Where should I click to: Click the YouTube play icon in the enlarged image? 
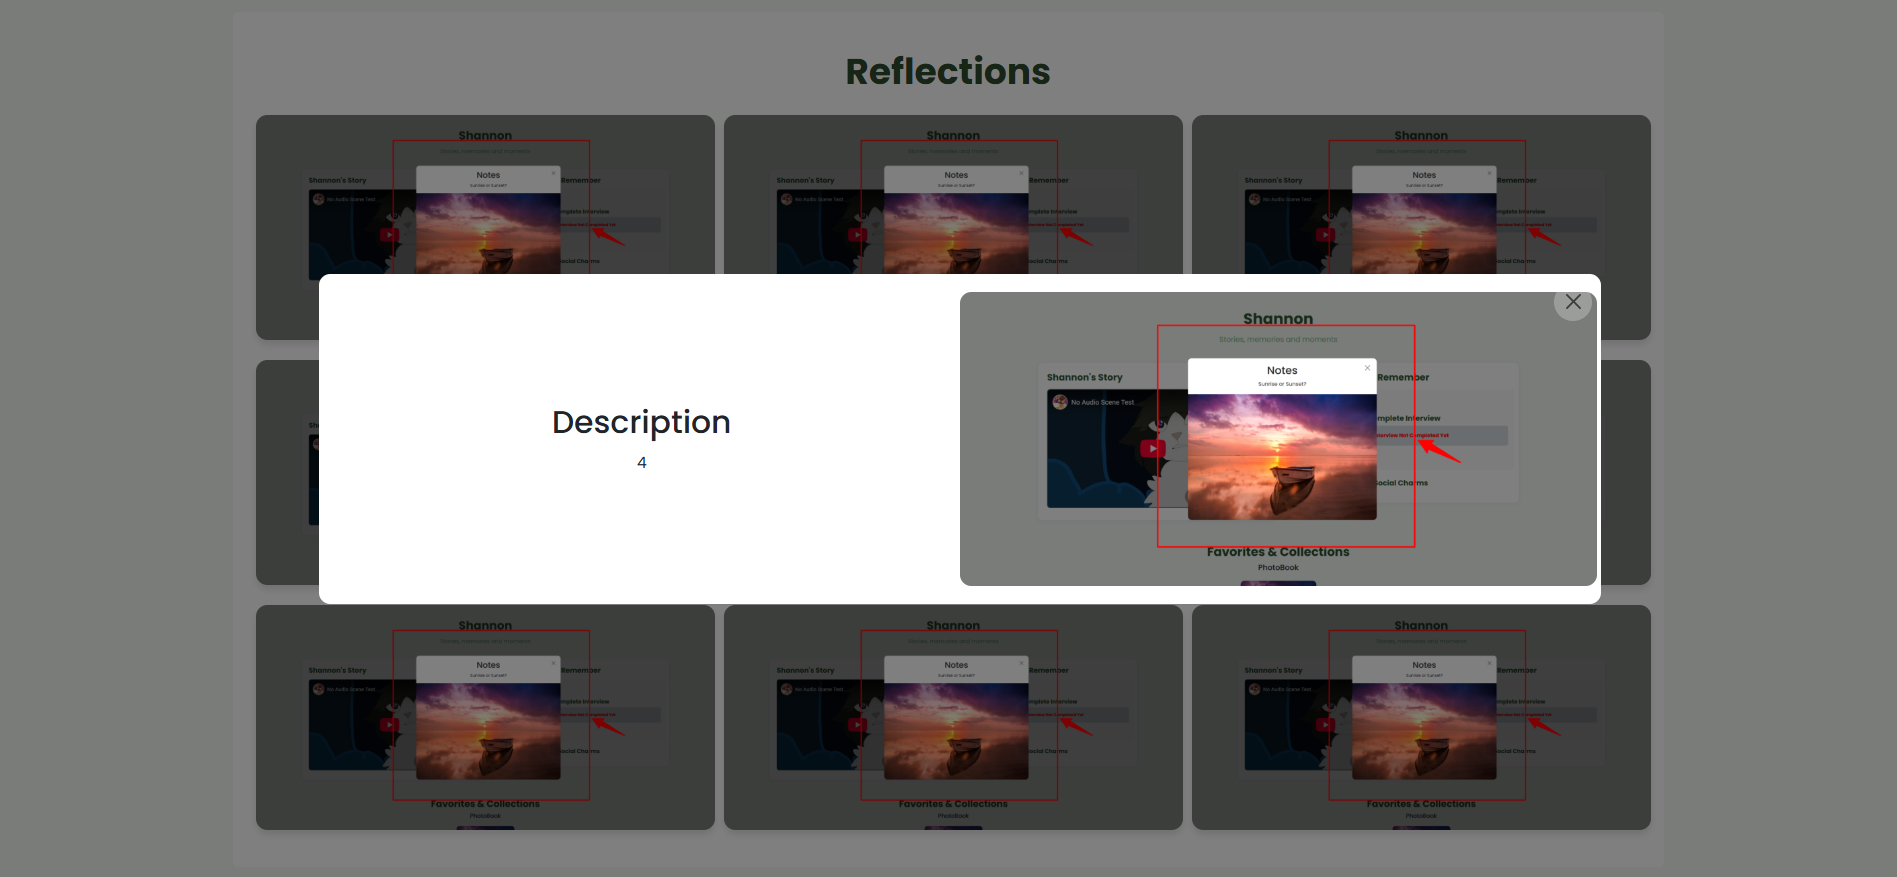coord(1152,449)
